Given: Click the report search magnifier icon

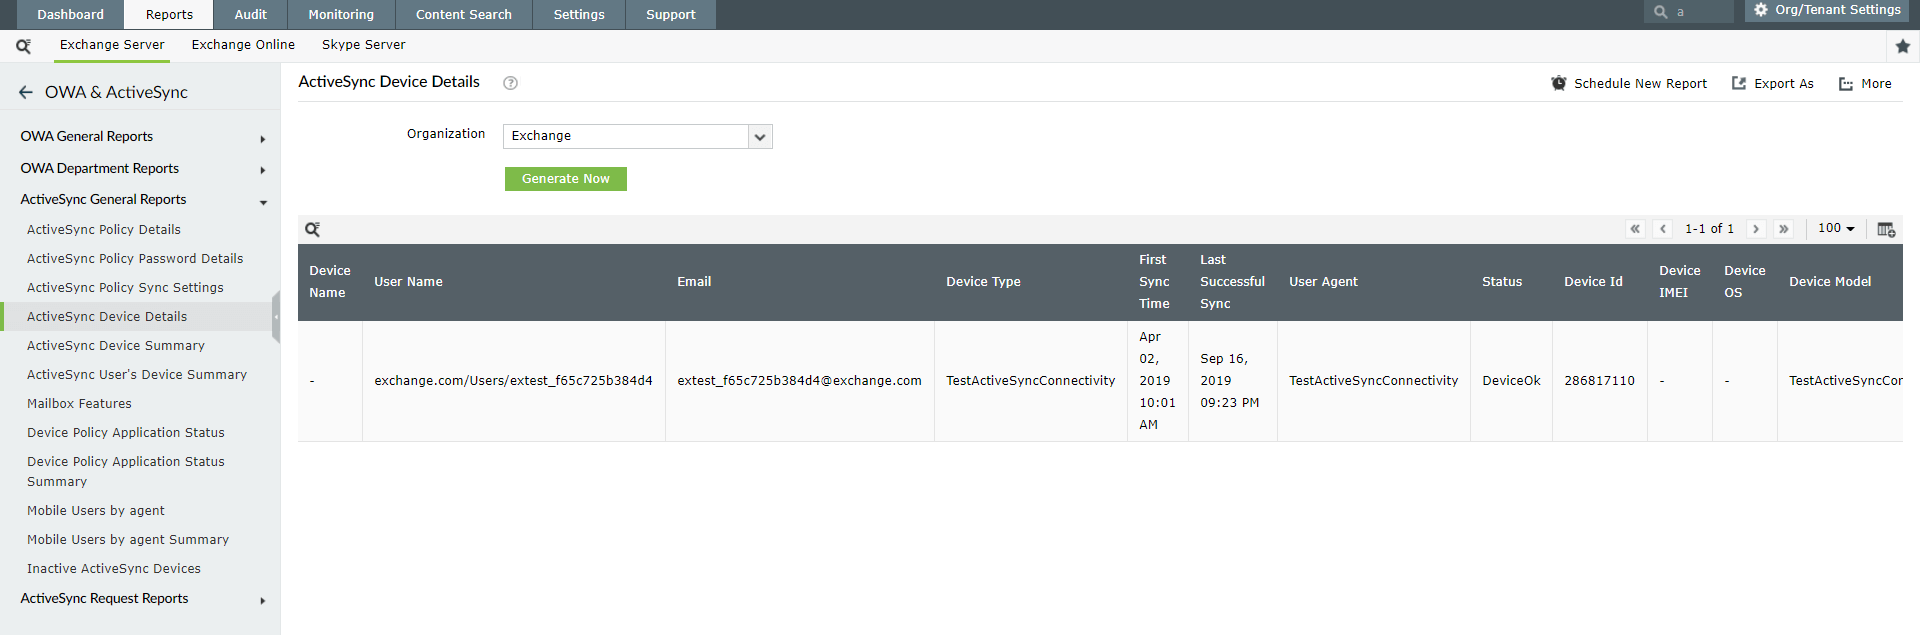Looking at the screenshot, I should [23, 45].
